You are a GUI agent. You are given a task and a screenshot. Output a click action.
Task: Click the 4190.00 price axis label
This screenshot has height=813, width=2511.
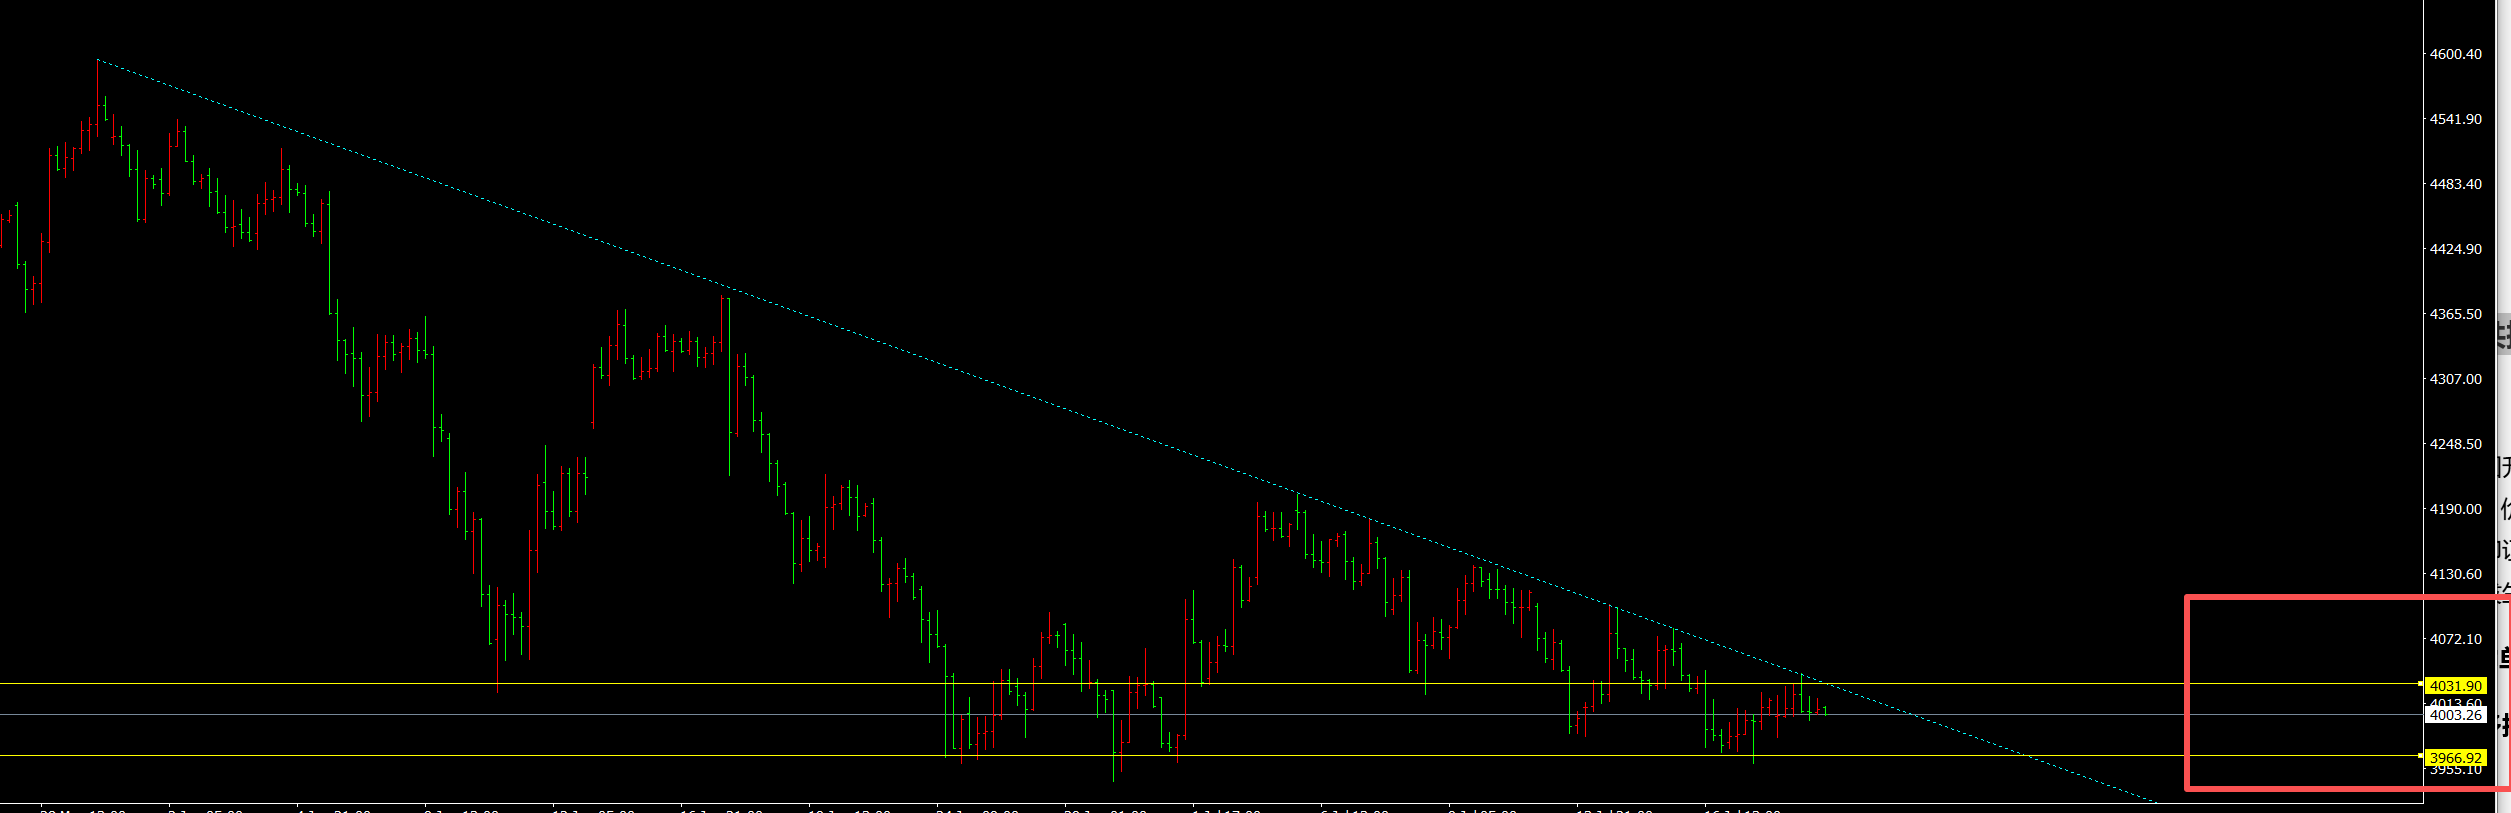[2456, 509]
